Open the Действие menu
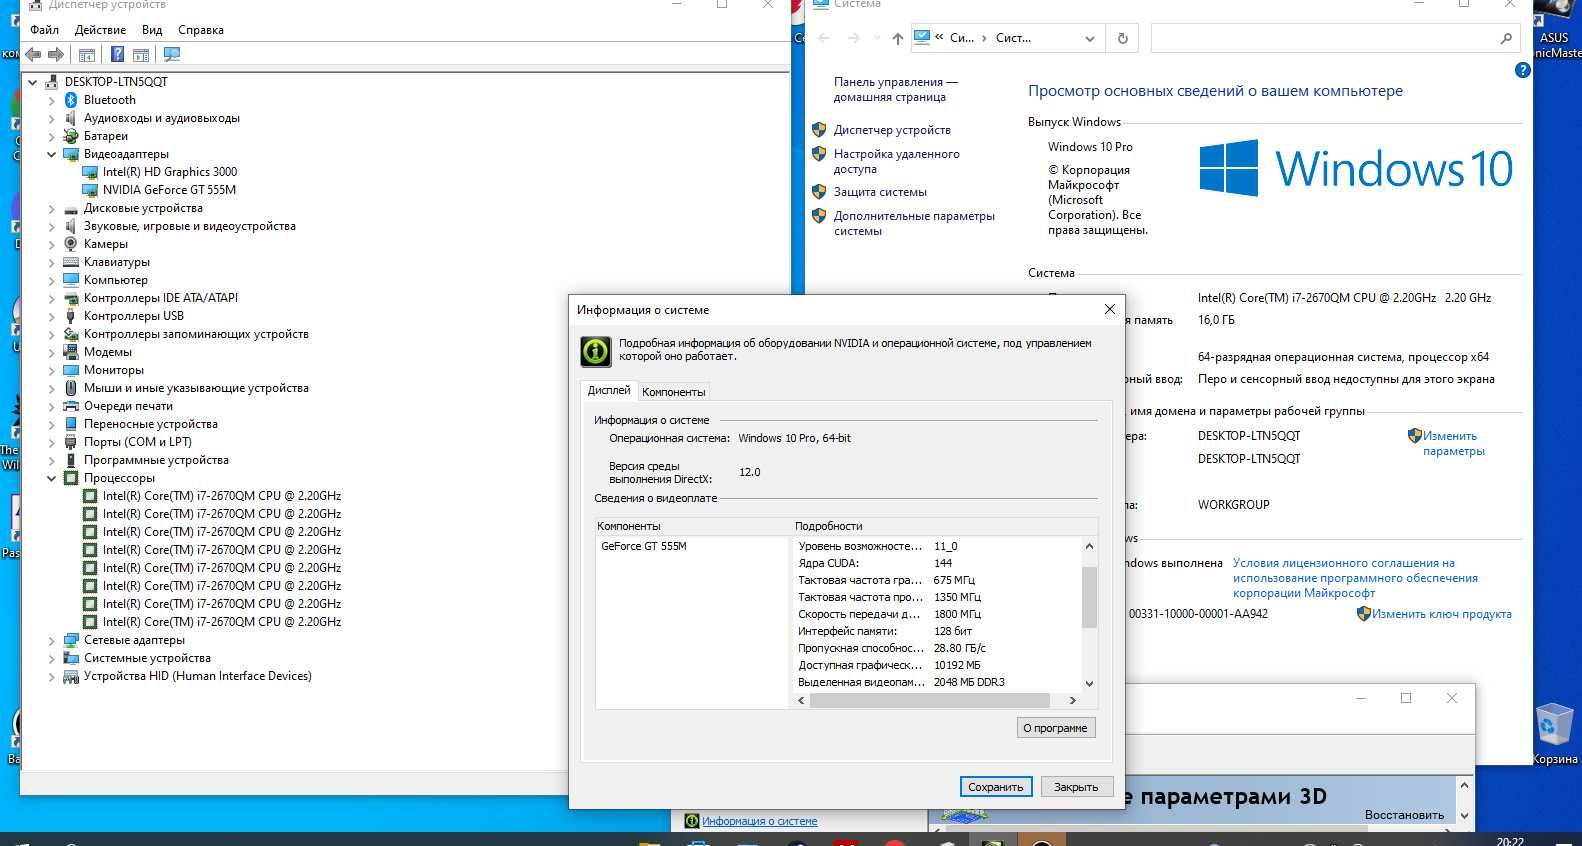 pyautogui.click(x=100, y=30)
